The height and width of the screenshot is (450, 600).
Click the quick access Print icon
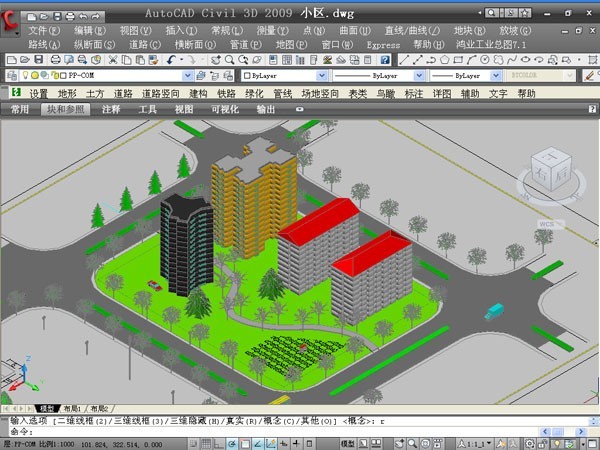coord(70,16)
